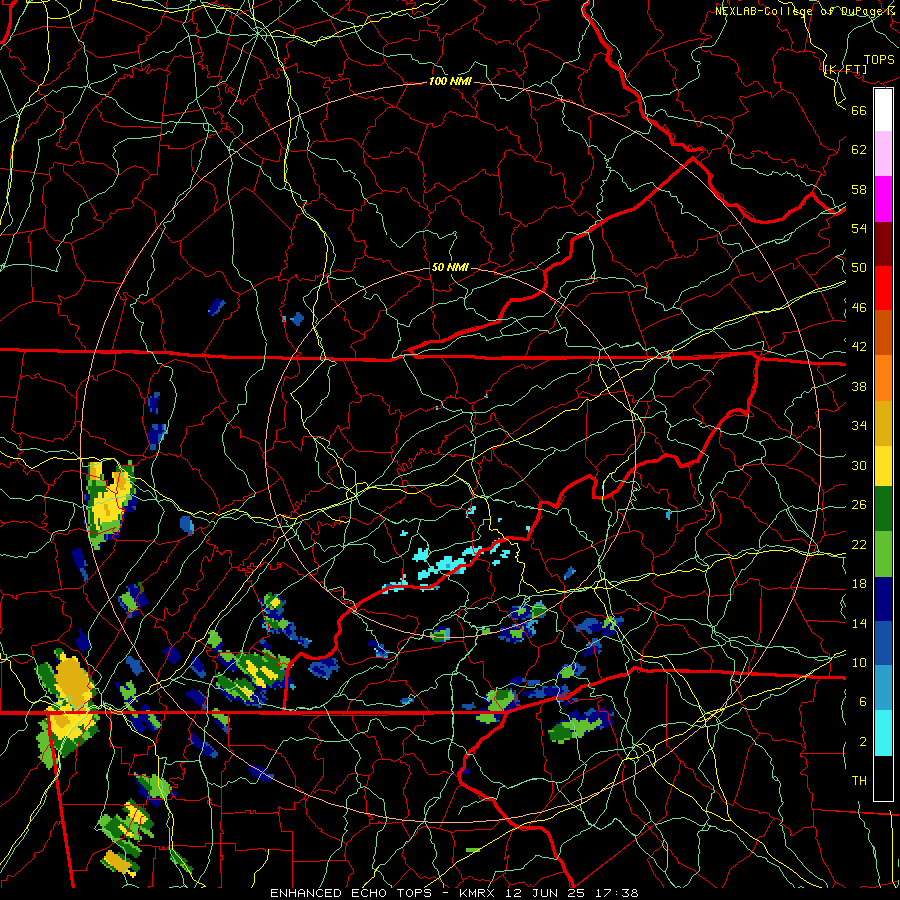
Task: Click the 14 value on the scale
Action: point(859,623)
